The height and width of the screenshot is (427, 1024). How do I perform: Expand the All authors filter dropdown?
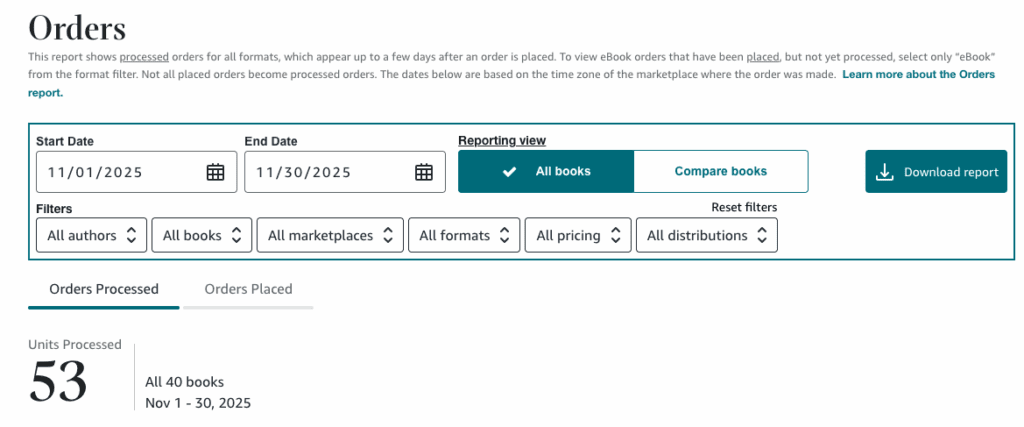tap(92, 236)
